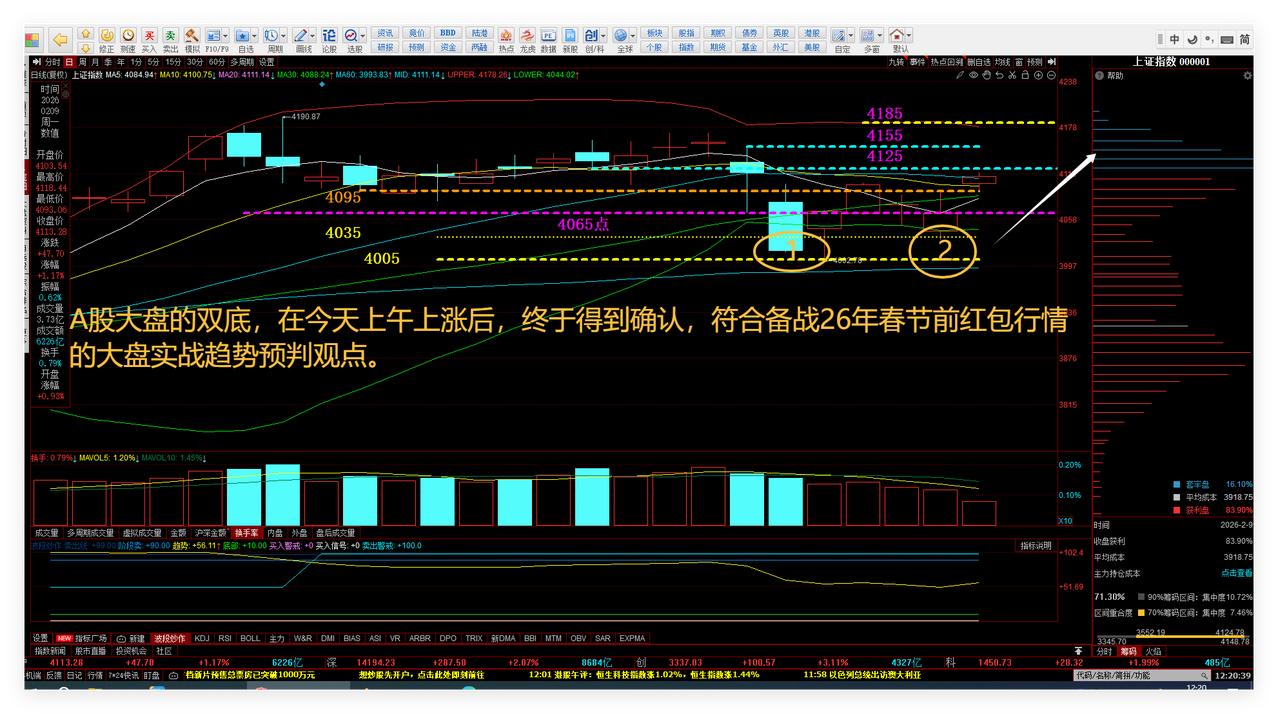The height and width of the screenshot is (714, 1278).
Task: Open the 创/科 board icon
Action: tap(590, 35)
